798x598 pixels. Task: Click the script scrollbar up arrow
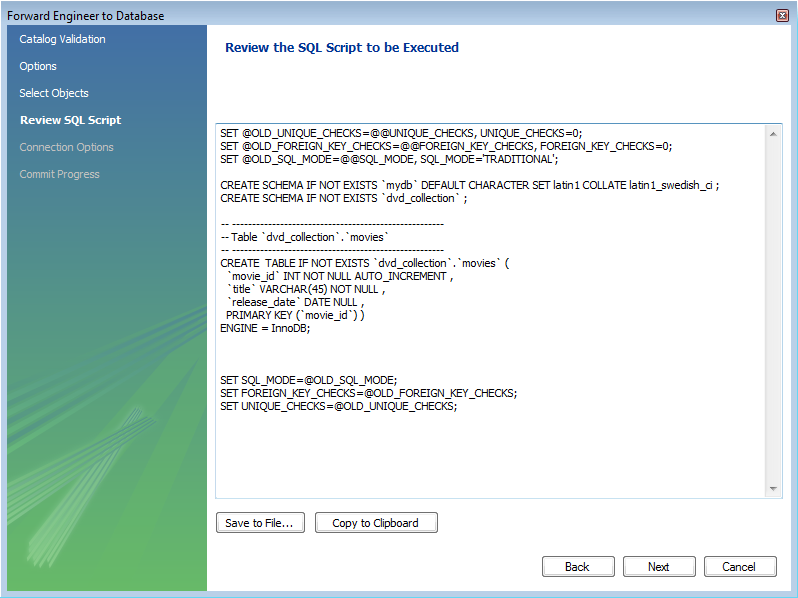(x=774, y=132)
